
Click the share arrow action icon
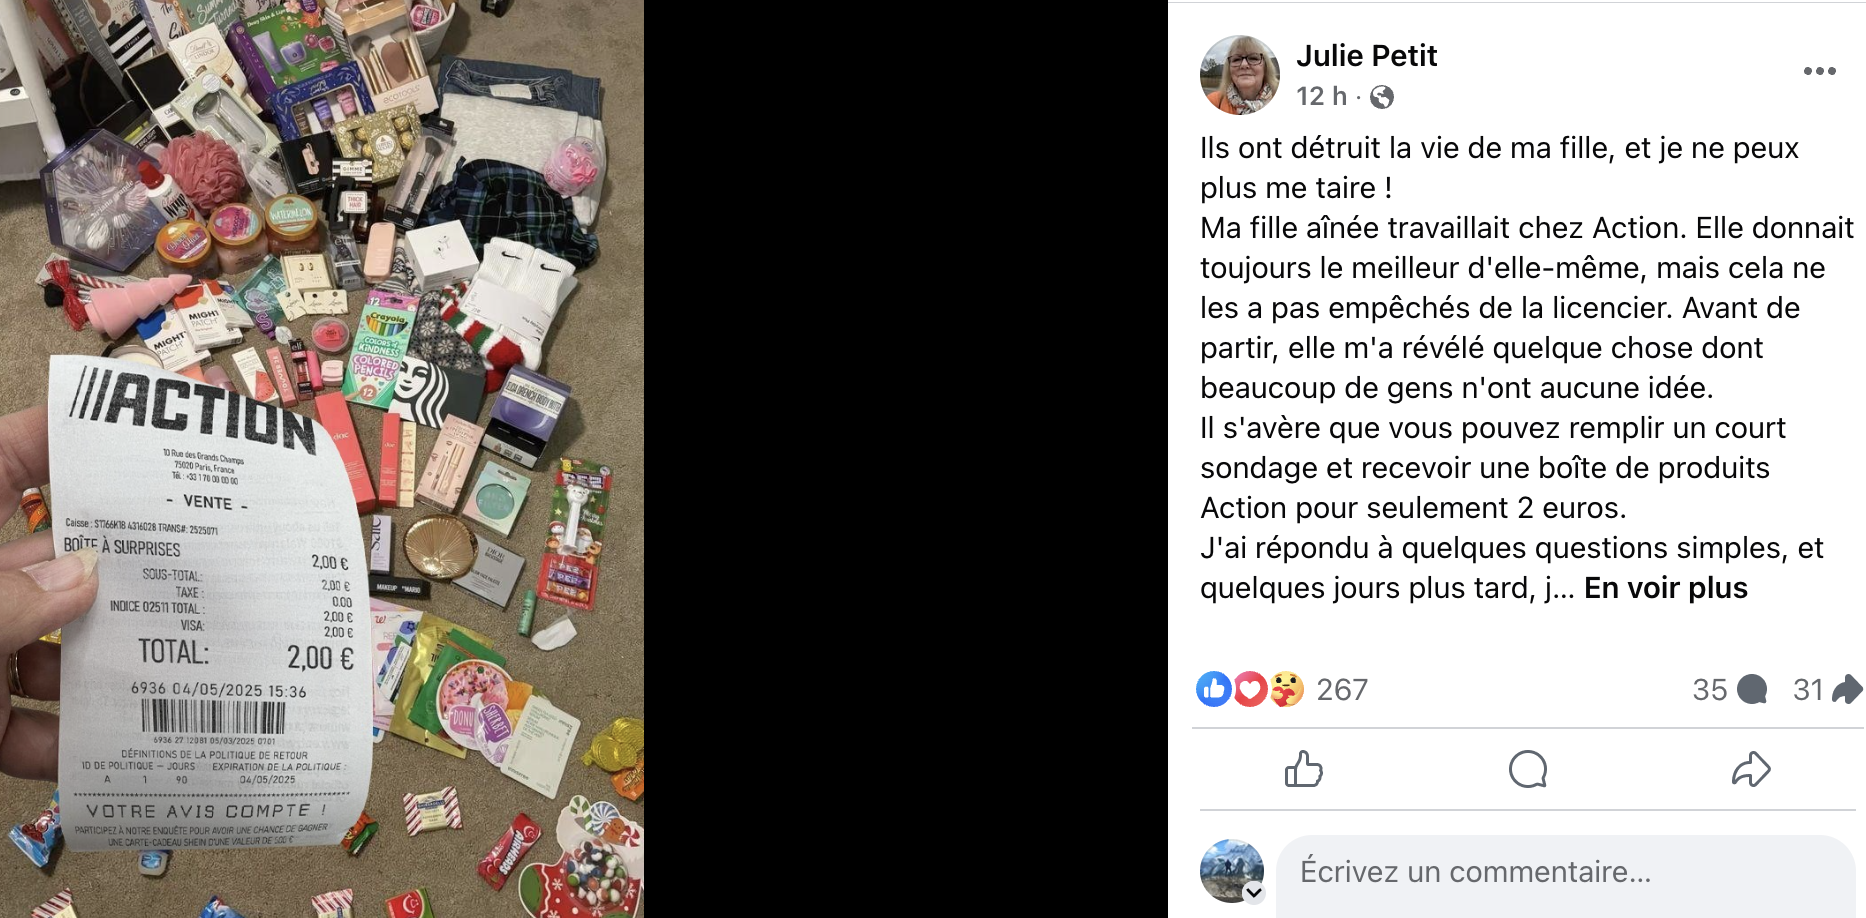(x=1751, y=769)
